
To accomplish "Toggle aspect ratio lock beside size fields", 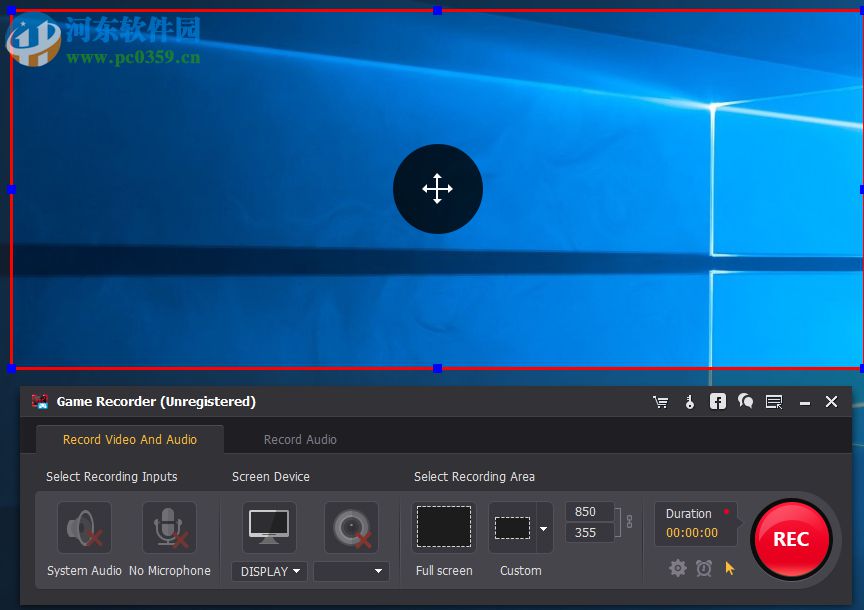I will 628,522.
